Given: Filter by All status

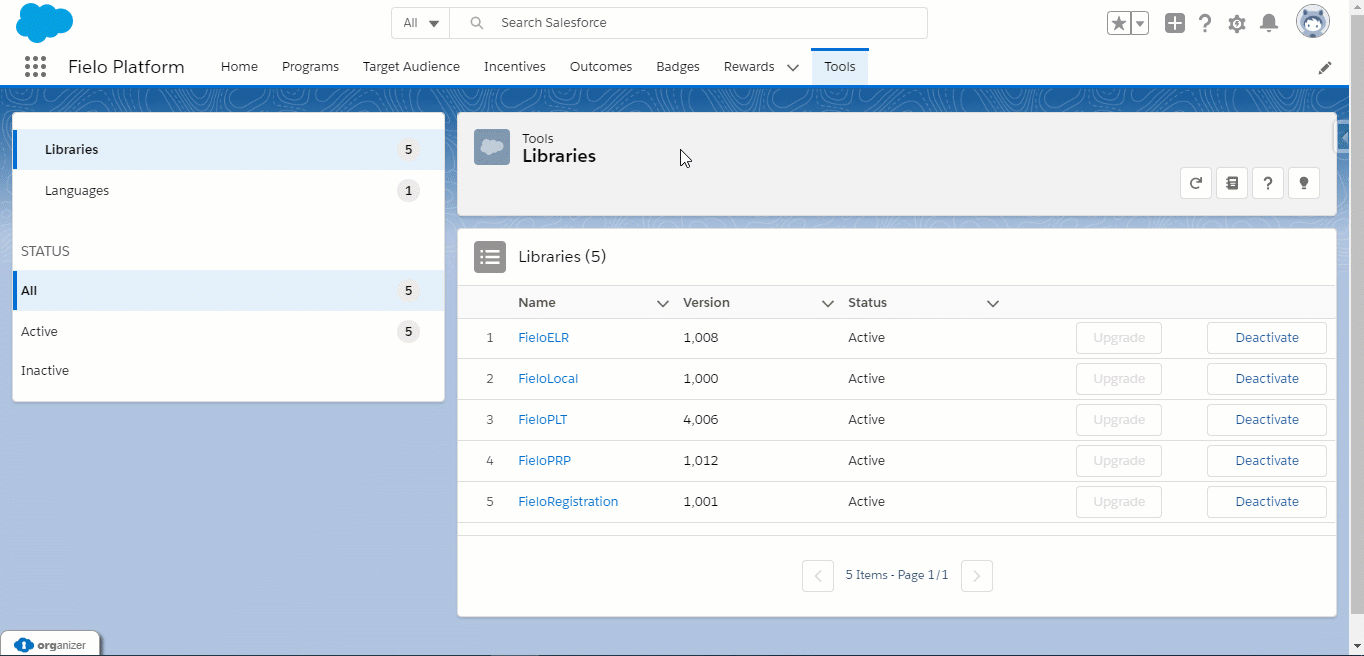Looking at the screenshot, I should (228, 291).
